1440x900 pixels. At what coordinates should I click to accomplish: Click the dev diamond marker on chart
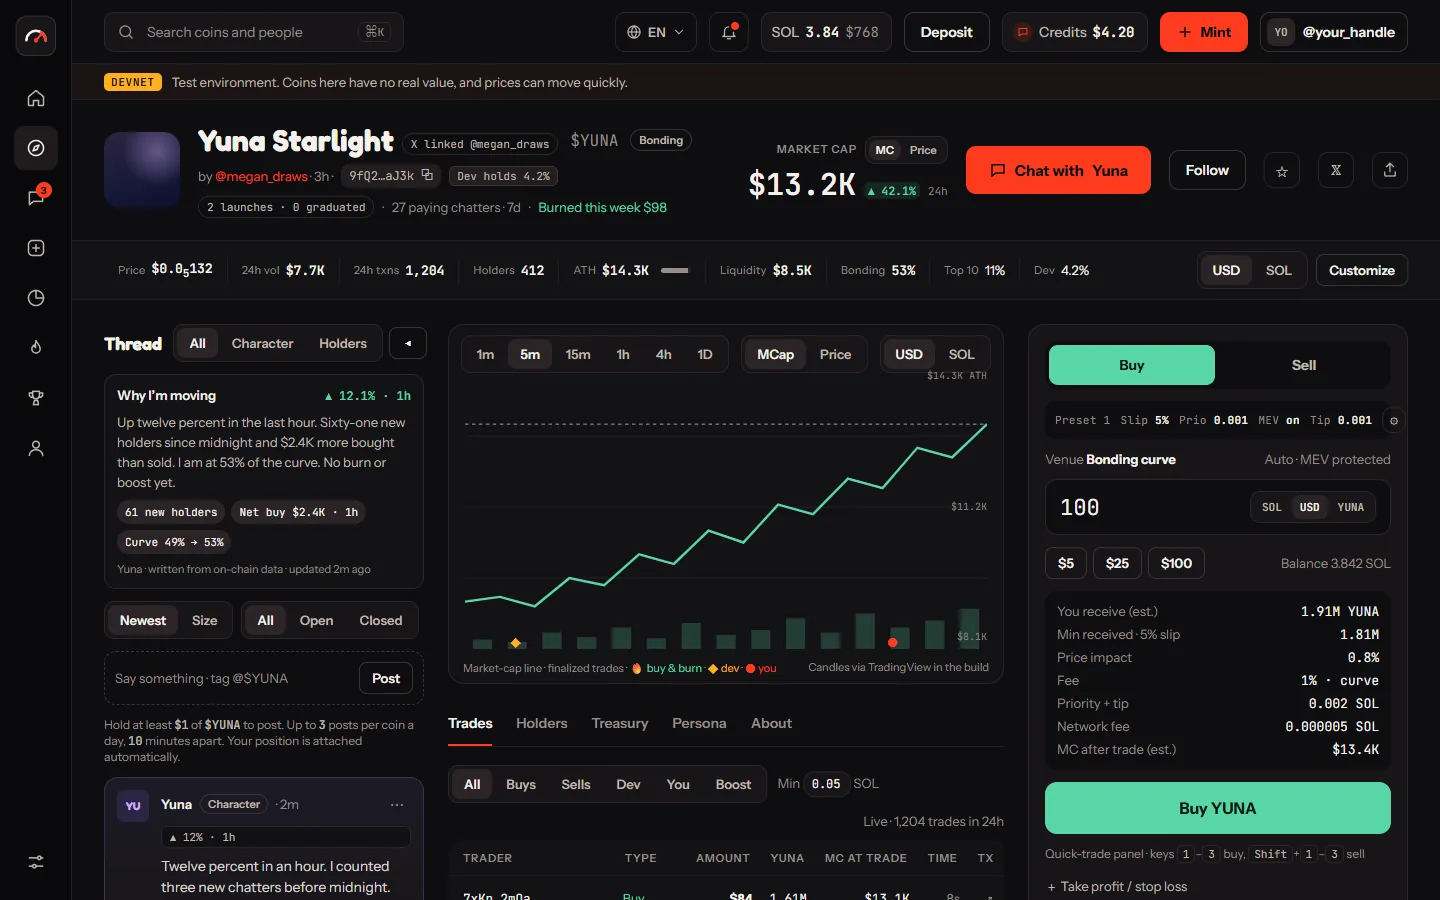516,643
